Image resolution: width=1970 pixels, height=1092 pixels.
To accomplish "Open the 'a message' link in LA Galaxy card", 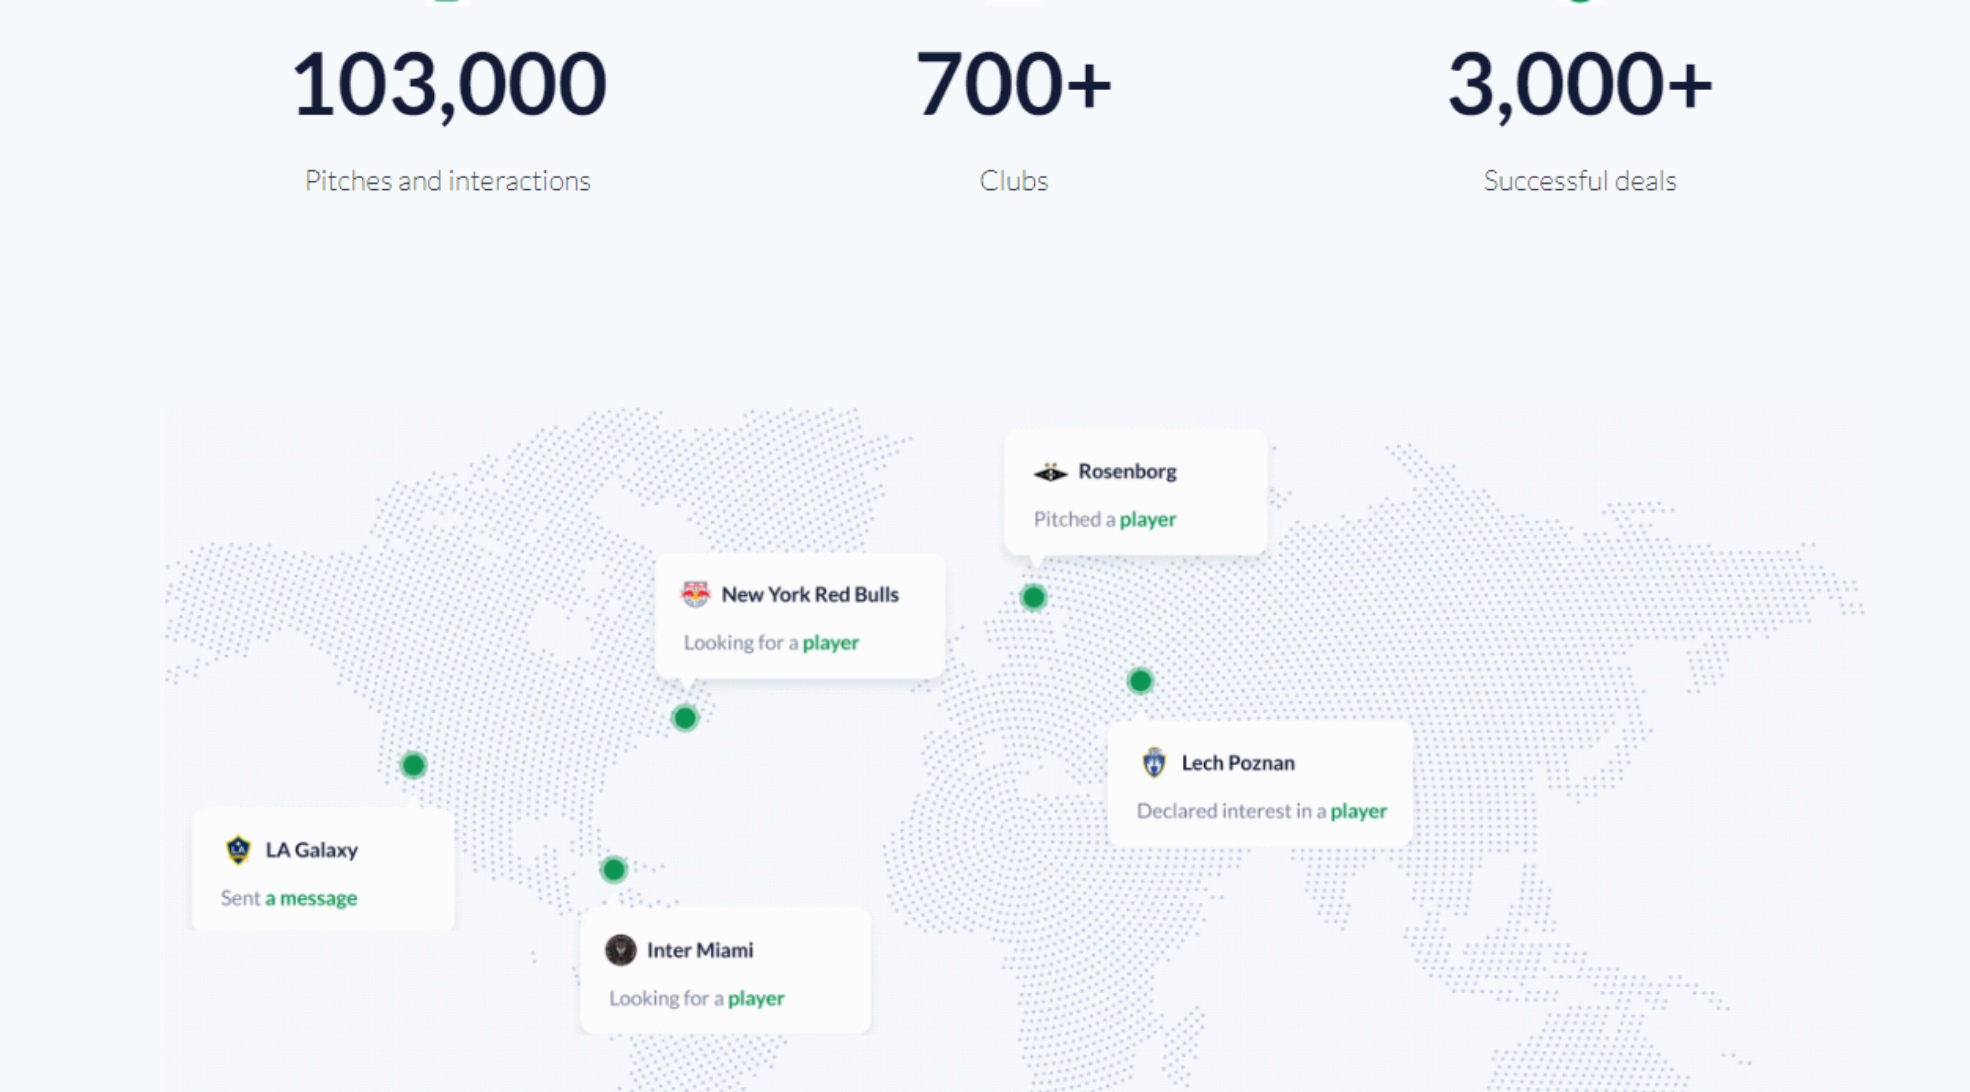I will 310,897.
